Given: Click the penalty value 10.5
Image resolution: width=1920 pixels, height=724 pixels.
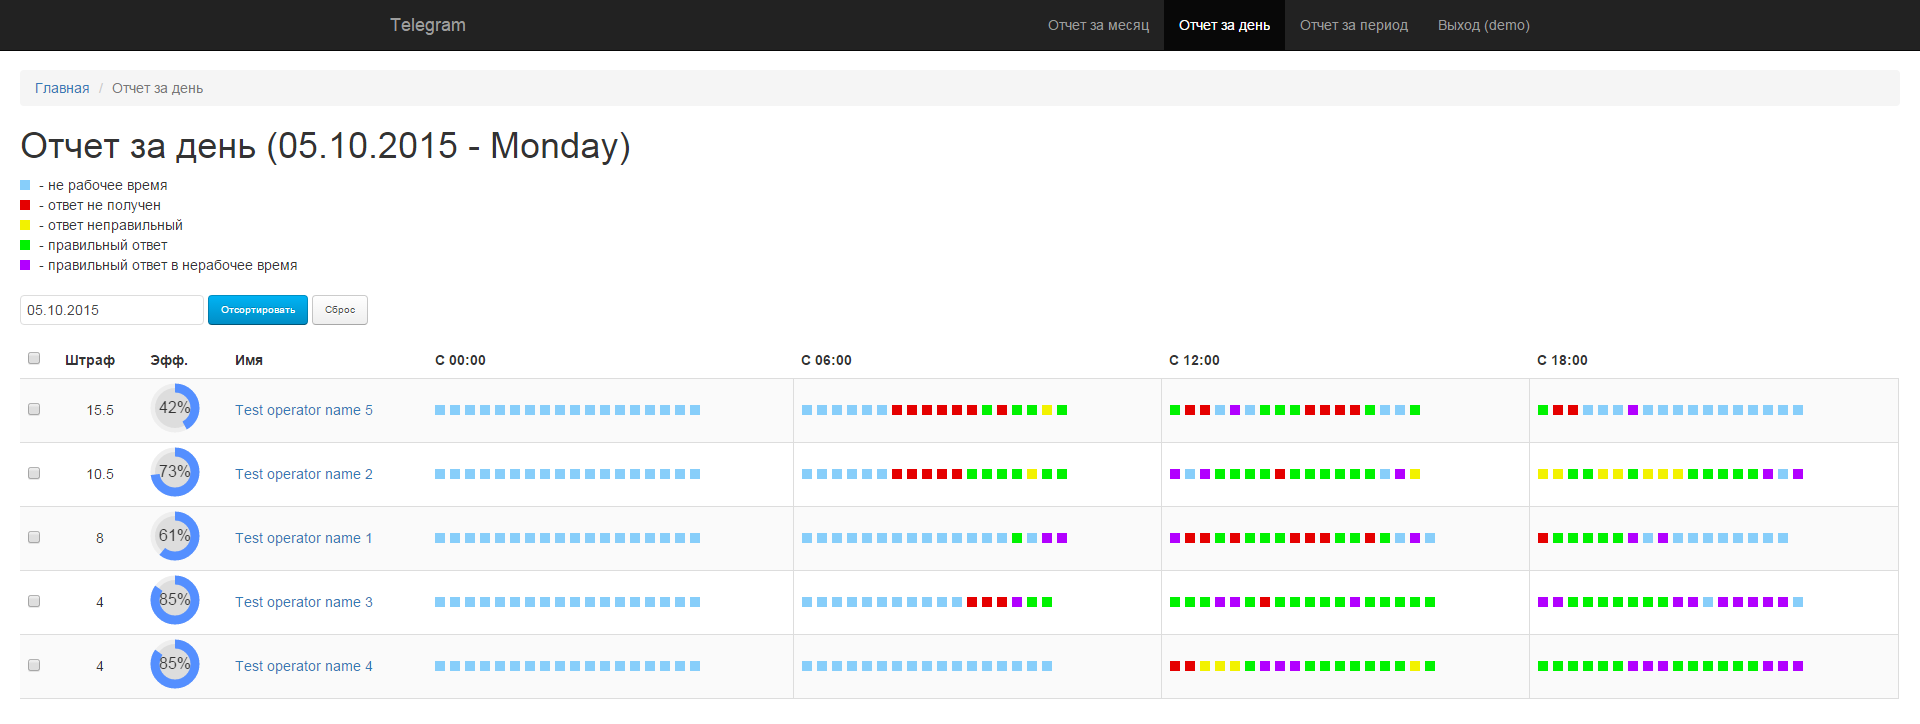Looking at the screenshot, I should coord(100,474).
